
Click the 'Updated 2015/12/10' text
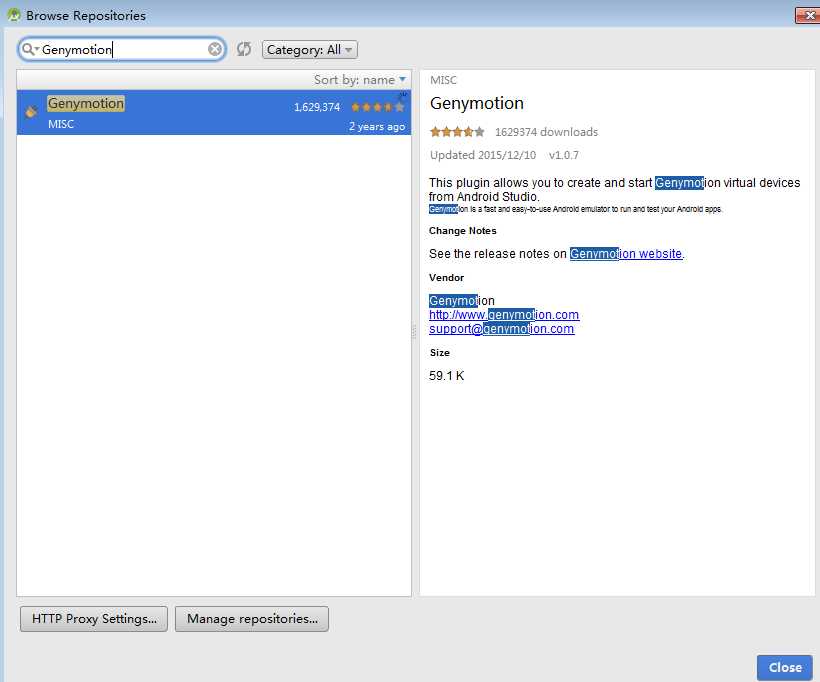(x=483, y=155)
